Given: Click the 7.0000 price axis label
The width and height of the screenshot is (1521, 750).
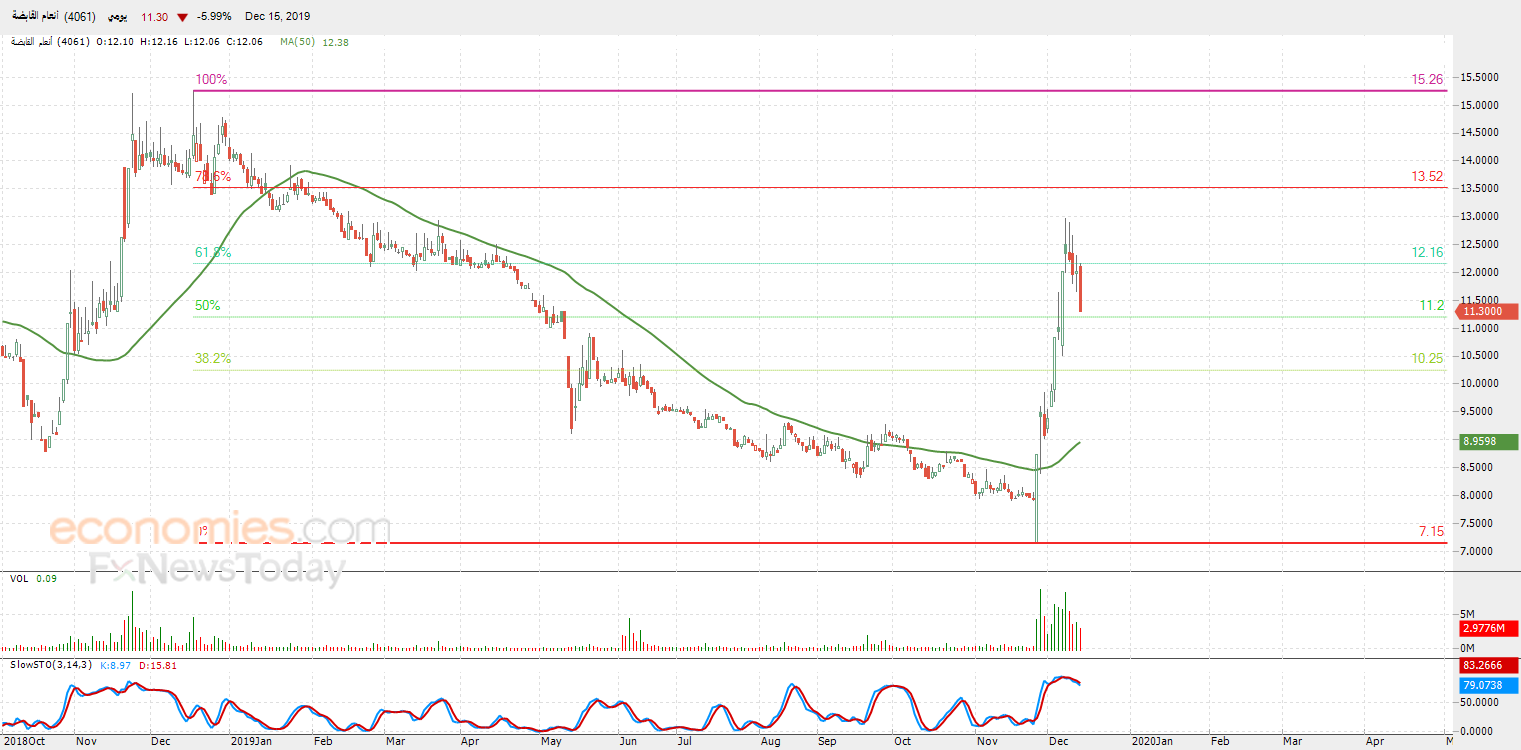Looking at the screenshot, I should (x=1476, y=552).
